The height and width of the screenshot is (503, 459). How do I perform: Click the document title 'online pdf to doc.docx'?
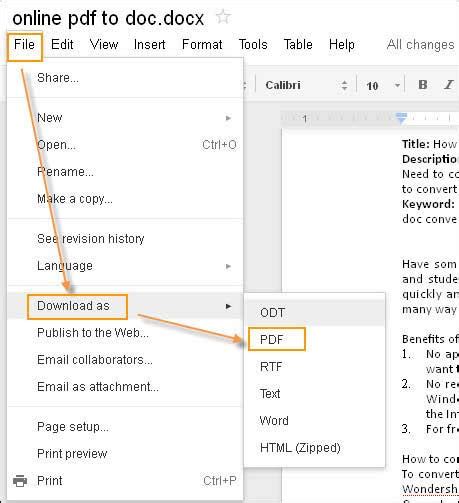[x=108, y=18]
